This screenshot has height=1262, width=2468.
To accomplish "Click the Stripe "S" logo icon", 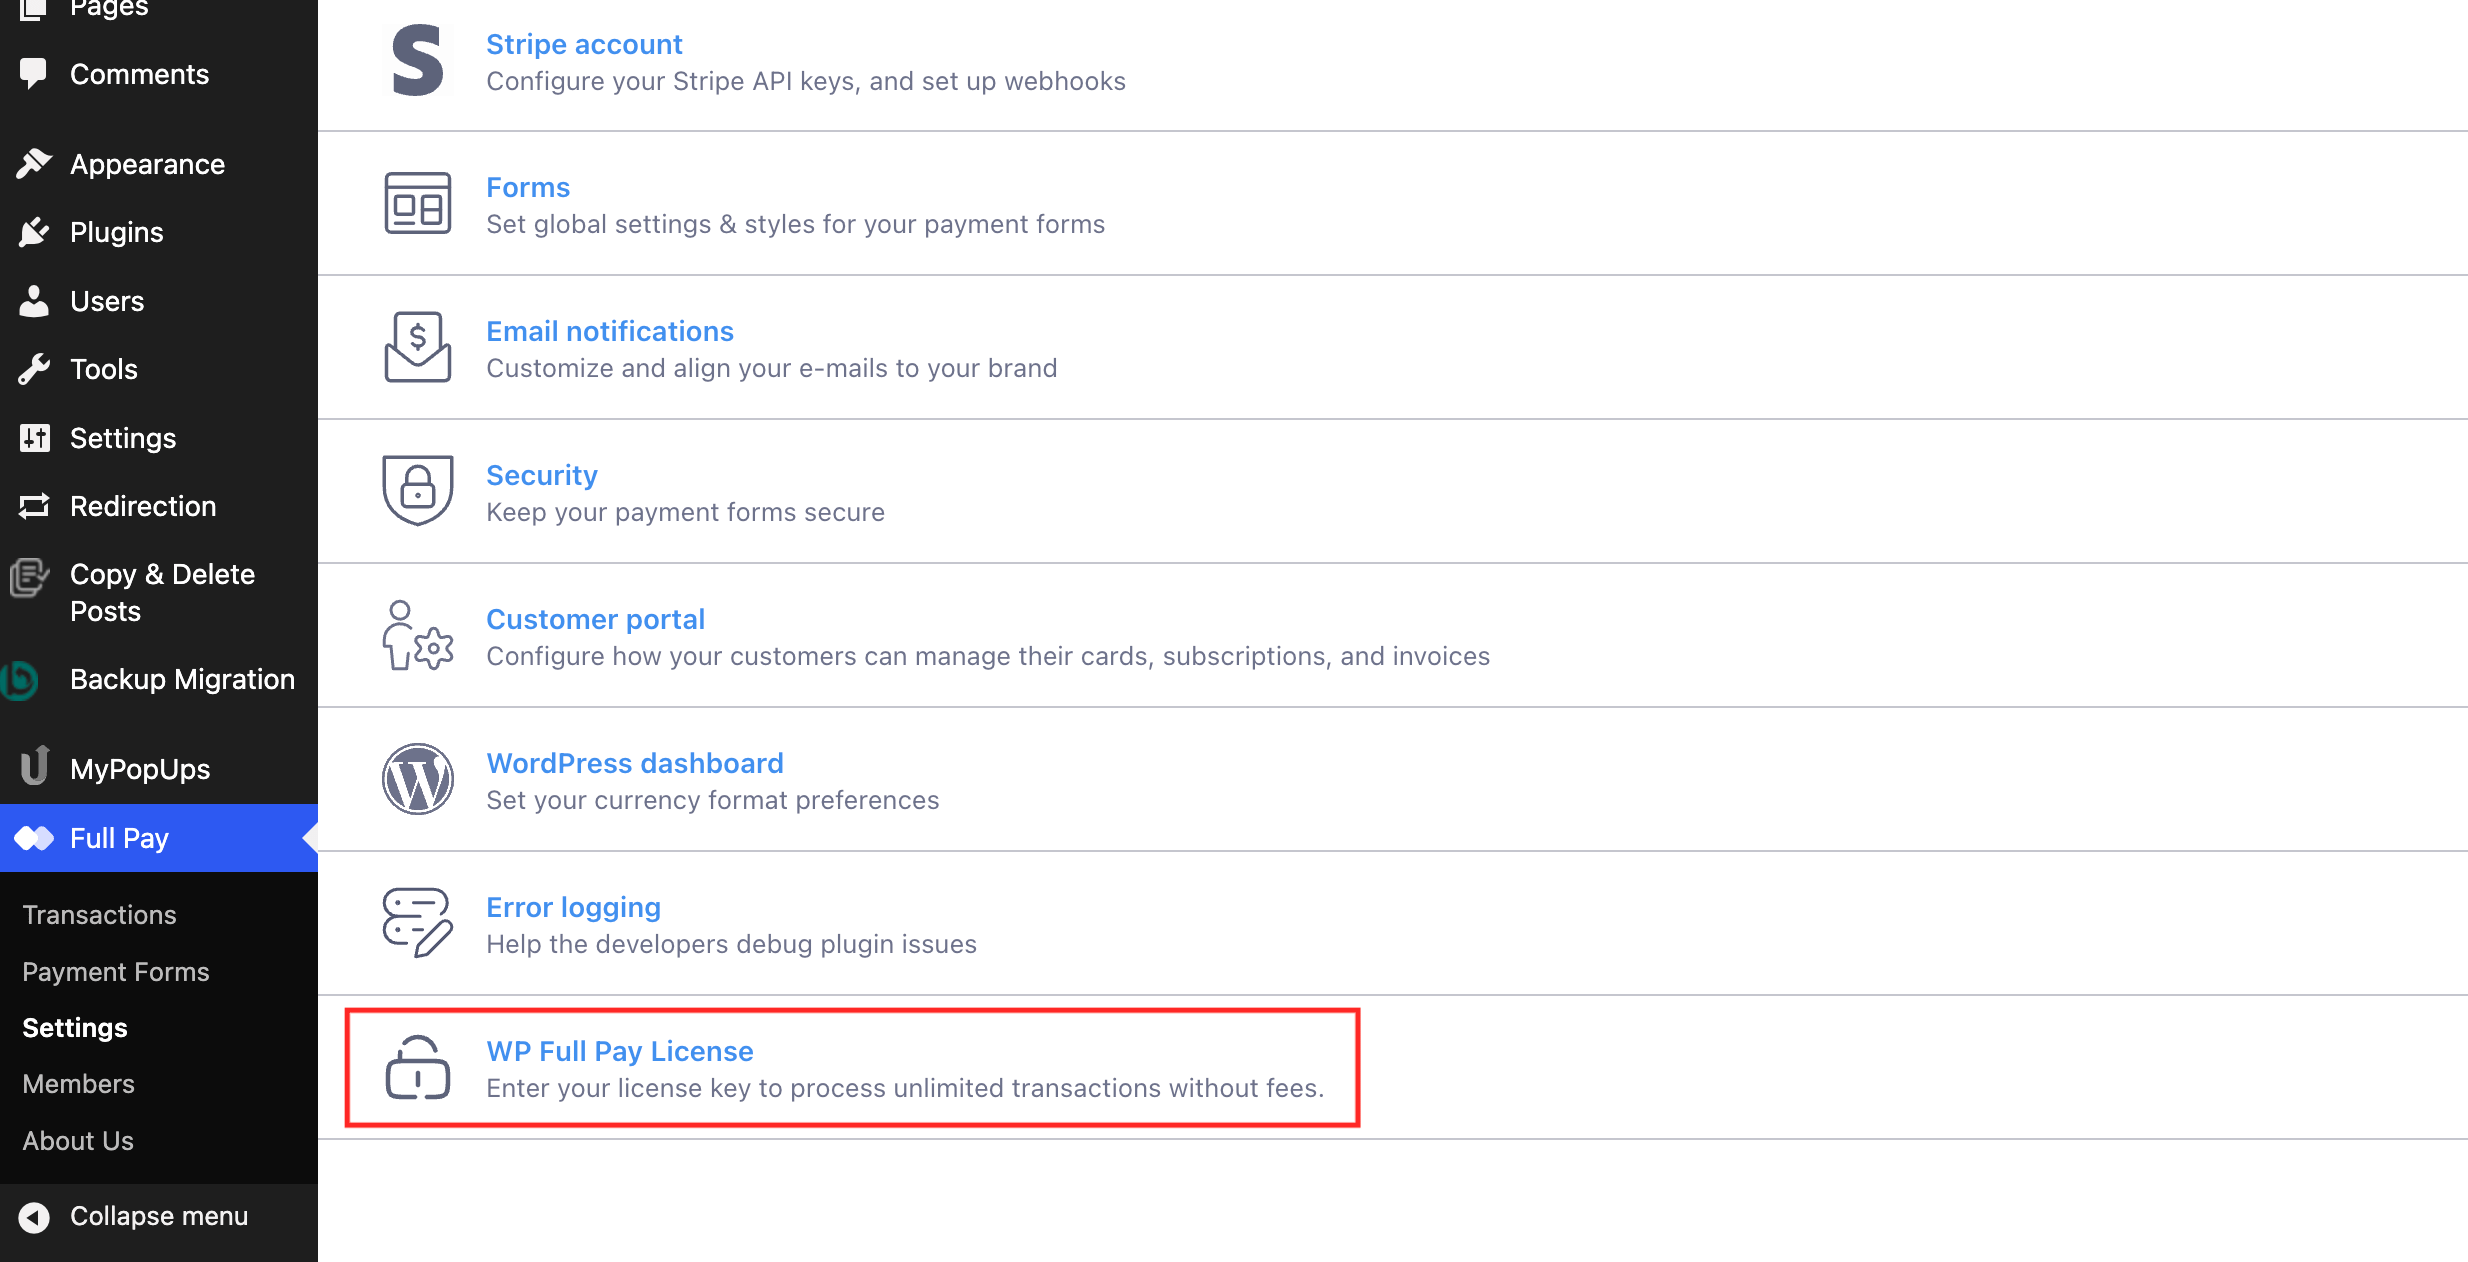I will (417, 62).
